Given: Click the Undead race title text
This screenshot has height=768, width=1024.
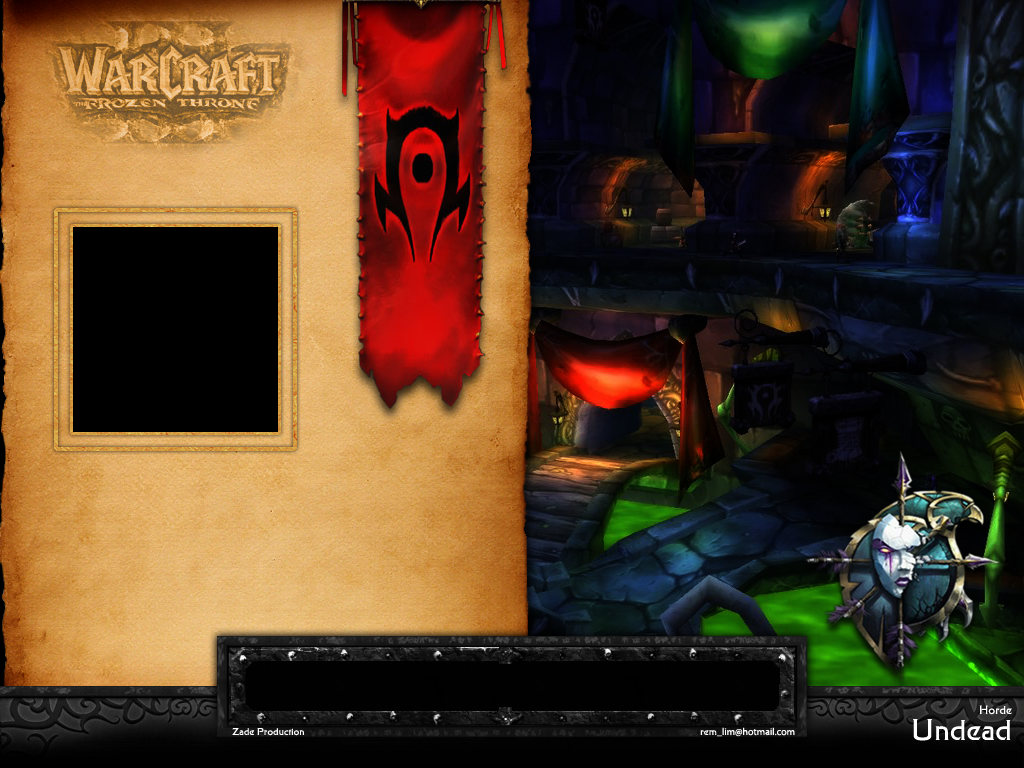Looking at the screenshot, I should (x=961, y=730).
